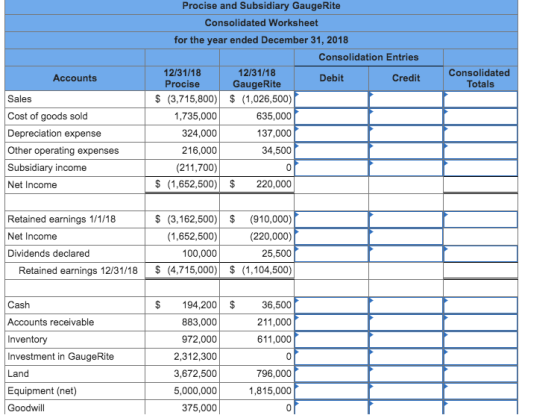Click the Sales row Debit input cell
This screenshot has height=418, width=560.
click(x=331, y=99)
